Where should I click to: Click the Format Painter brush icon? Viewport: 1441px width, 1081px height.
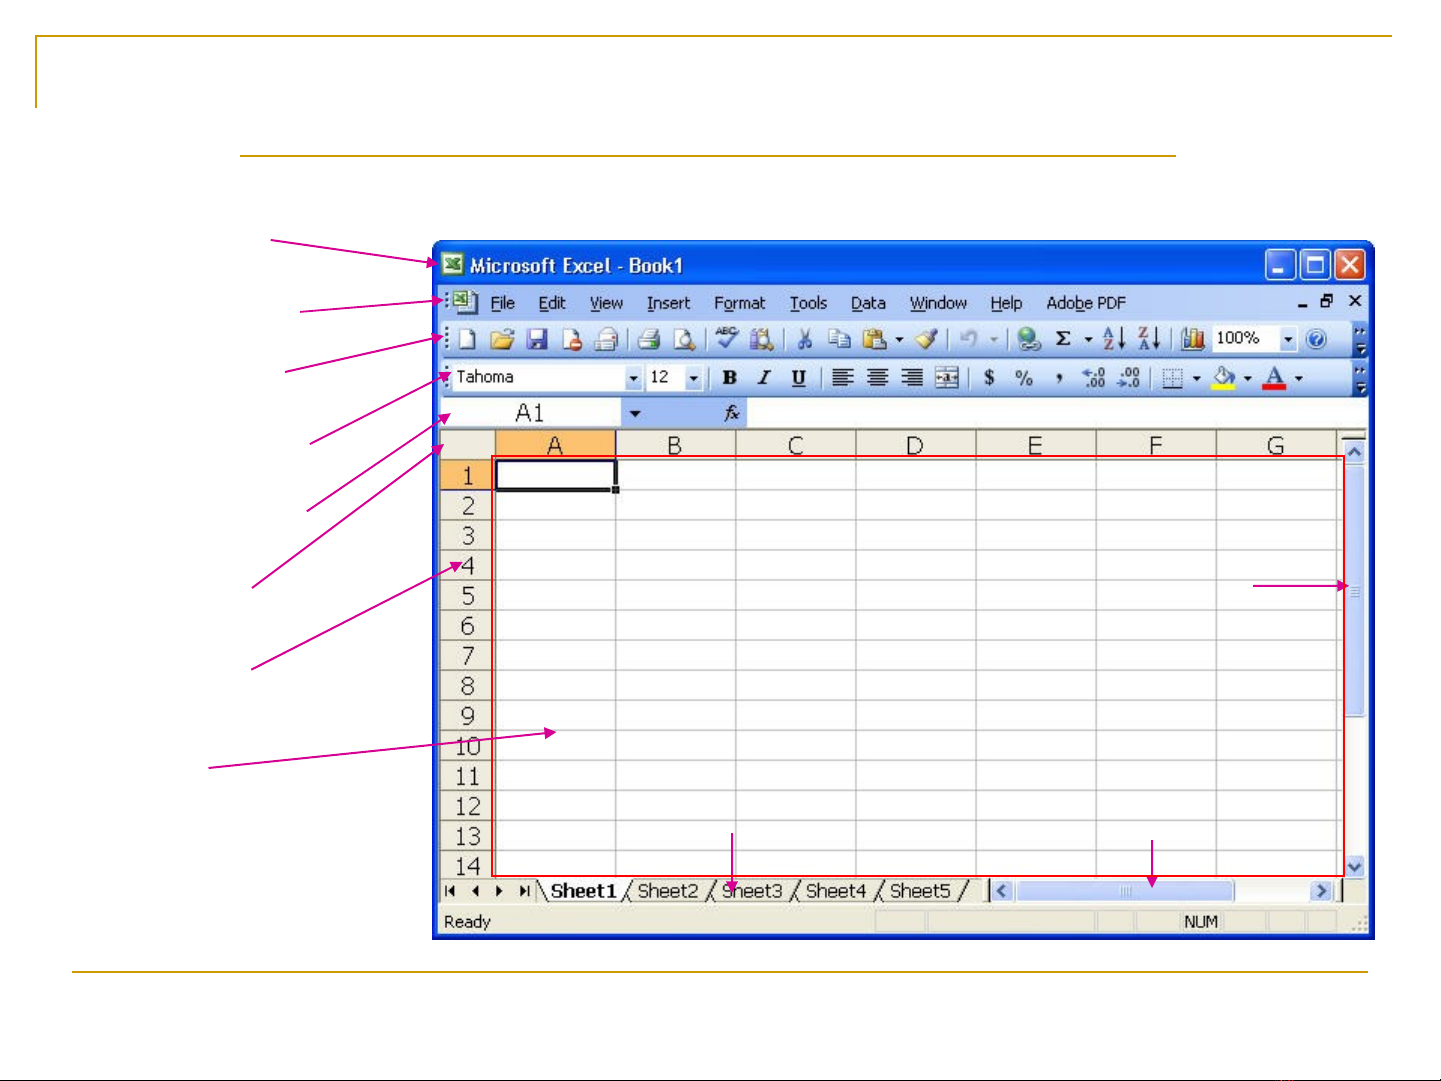927,340
